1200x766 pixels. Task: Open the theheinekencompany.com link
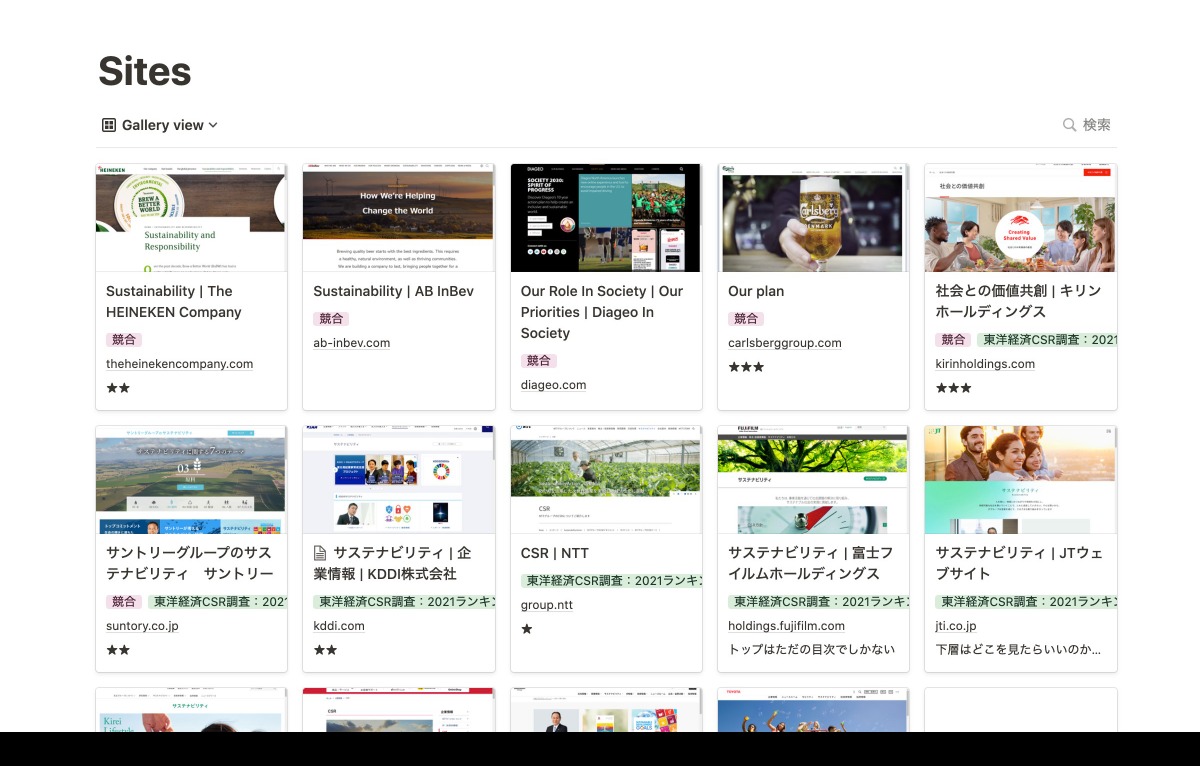pyautogui.click(x=179, y=364)
